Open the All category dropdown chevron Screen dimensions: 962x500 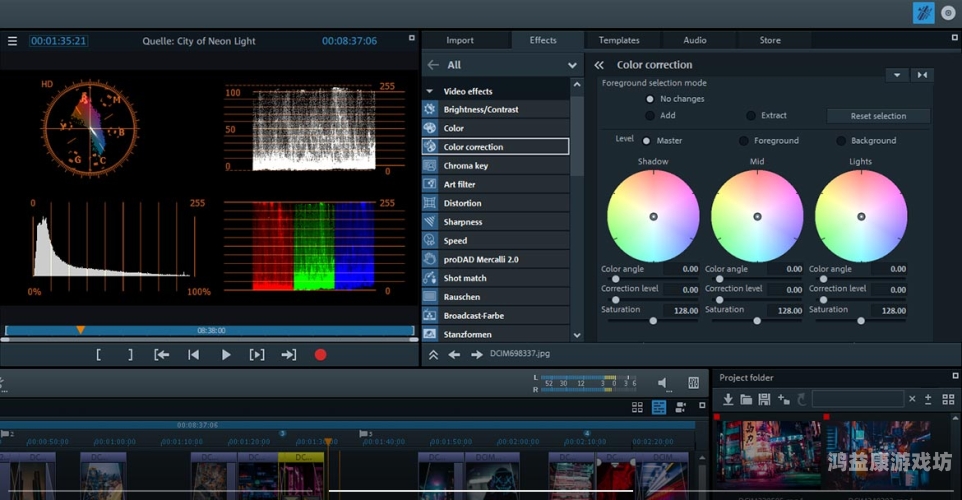[x=573, y=65]
